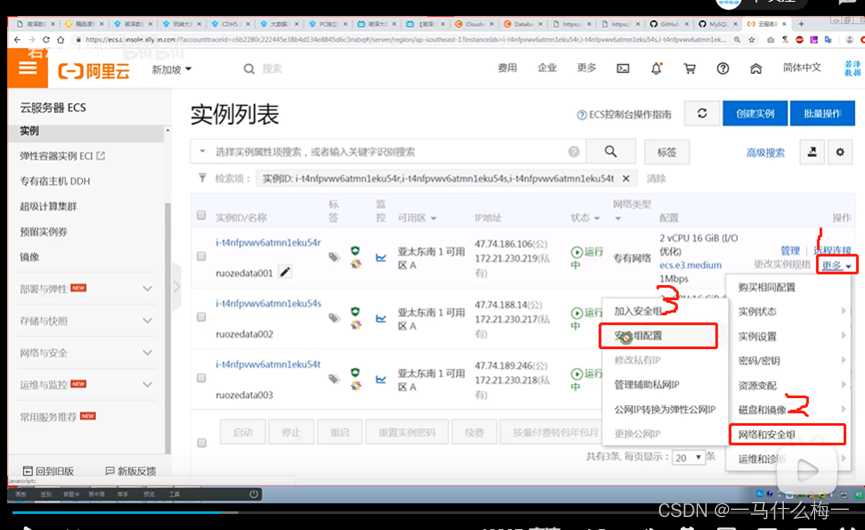865x530 pixels.
Task: Click tag icon for ruozedata001
Action: point(334,257)
